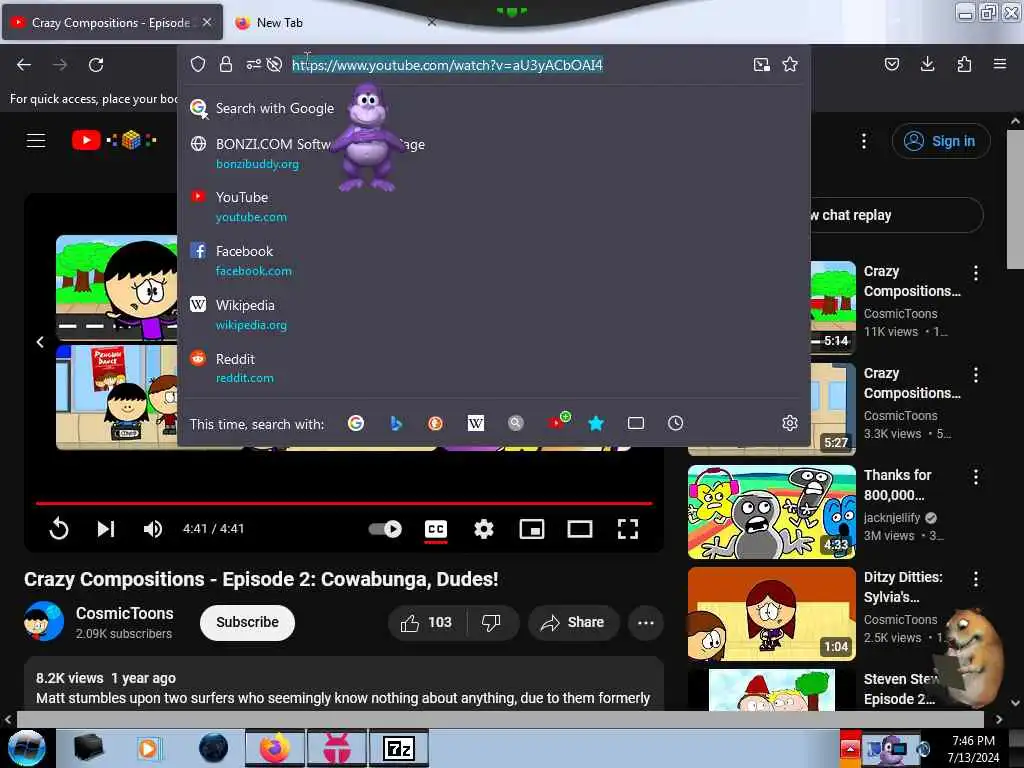Subscribe to CosmicToons
1024x768 pixels.
tap(247, 622)
